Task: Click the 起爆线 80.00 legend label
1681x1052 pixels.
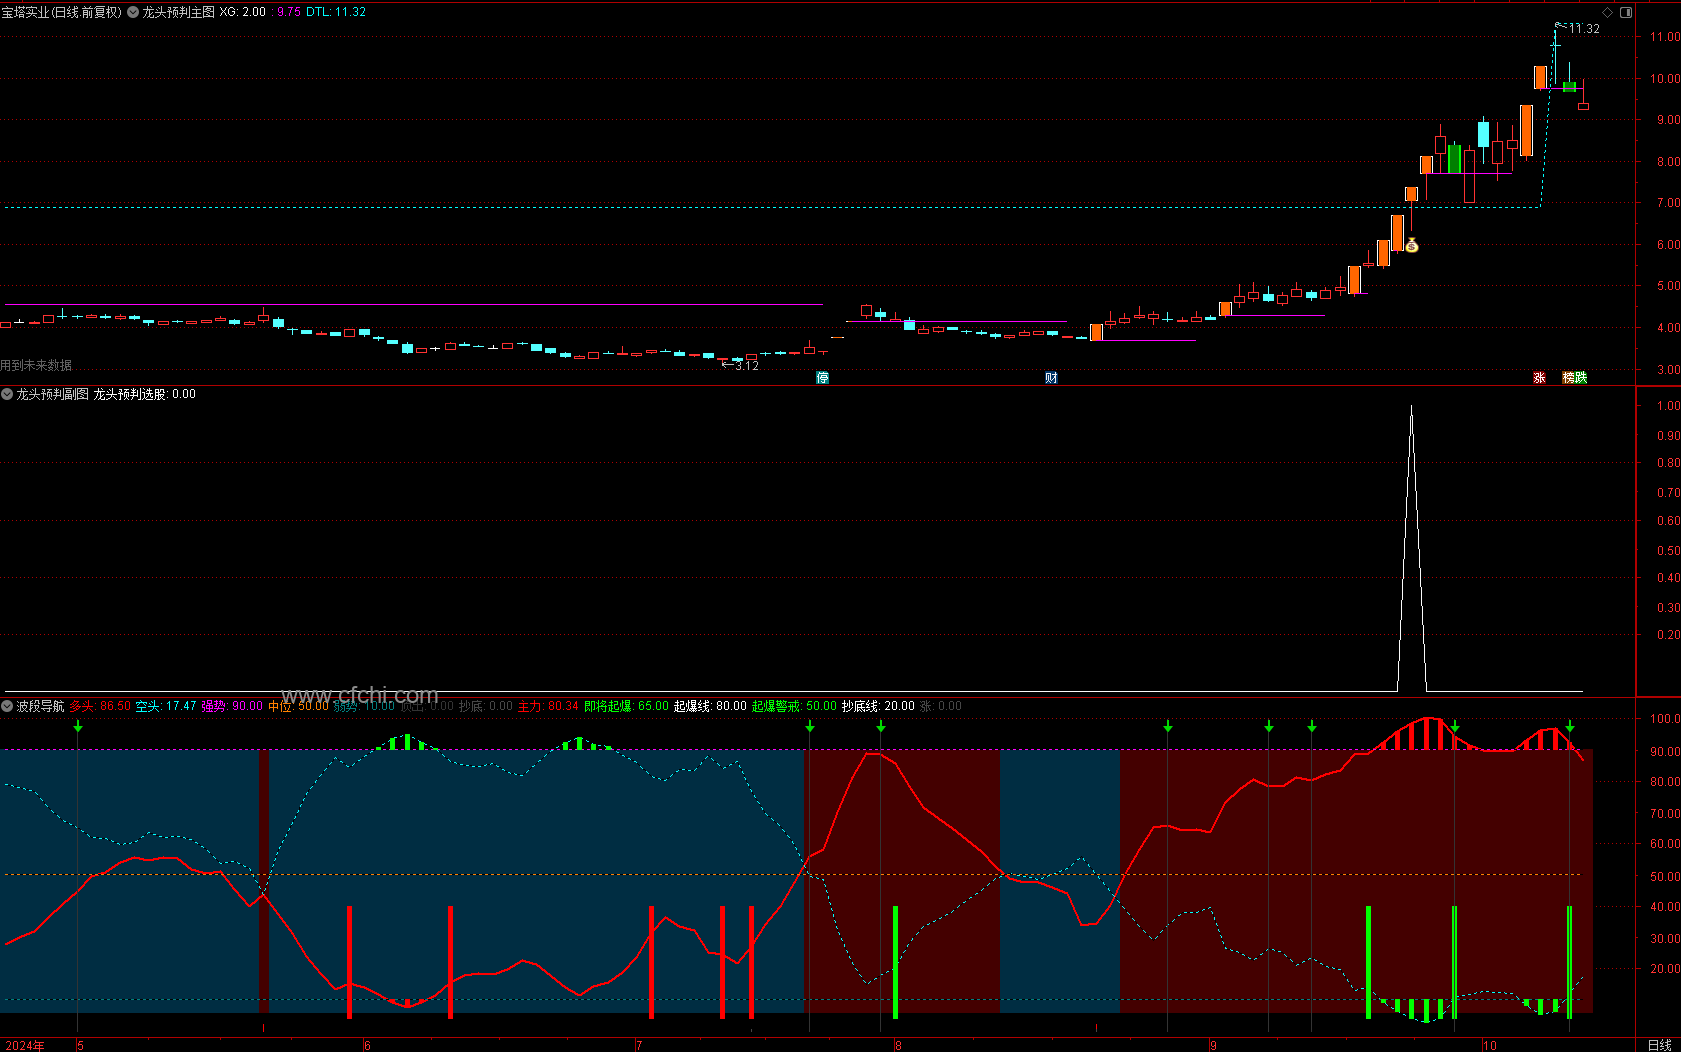Action: (x=710, y=706)
